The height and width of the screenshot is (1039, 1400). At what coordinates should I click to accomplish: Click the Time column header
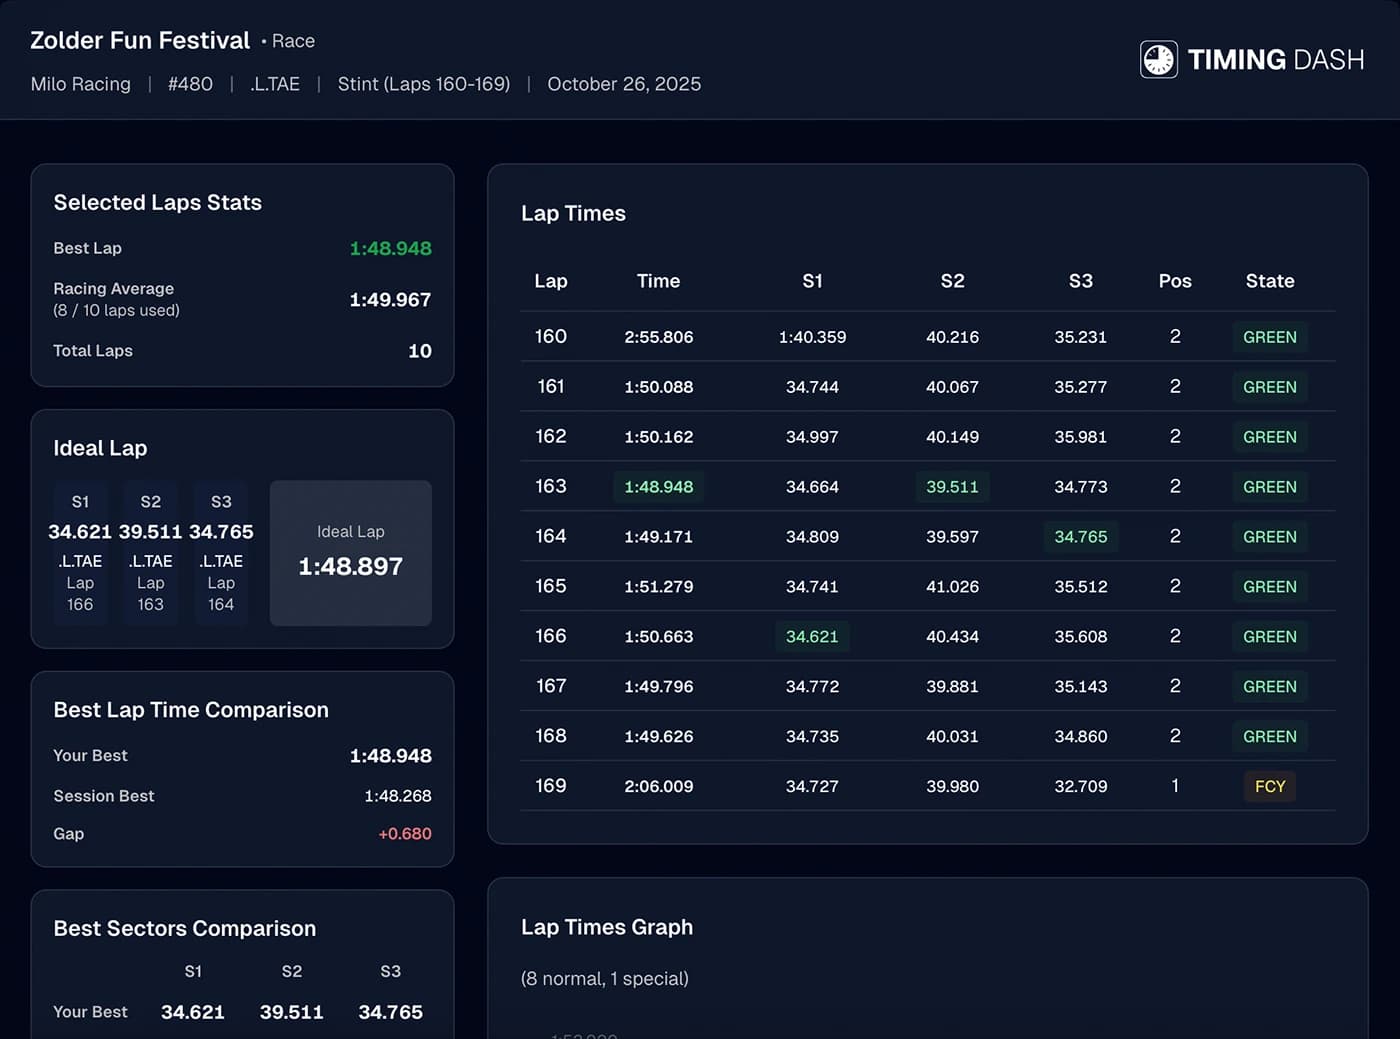[658, 281]
